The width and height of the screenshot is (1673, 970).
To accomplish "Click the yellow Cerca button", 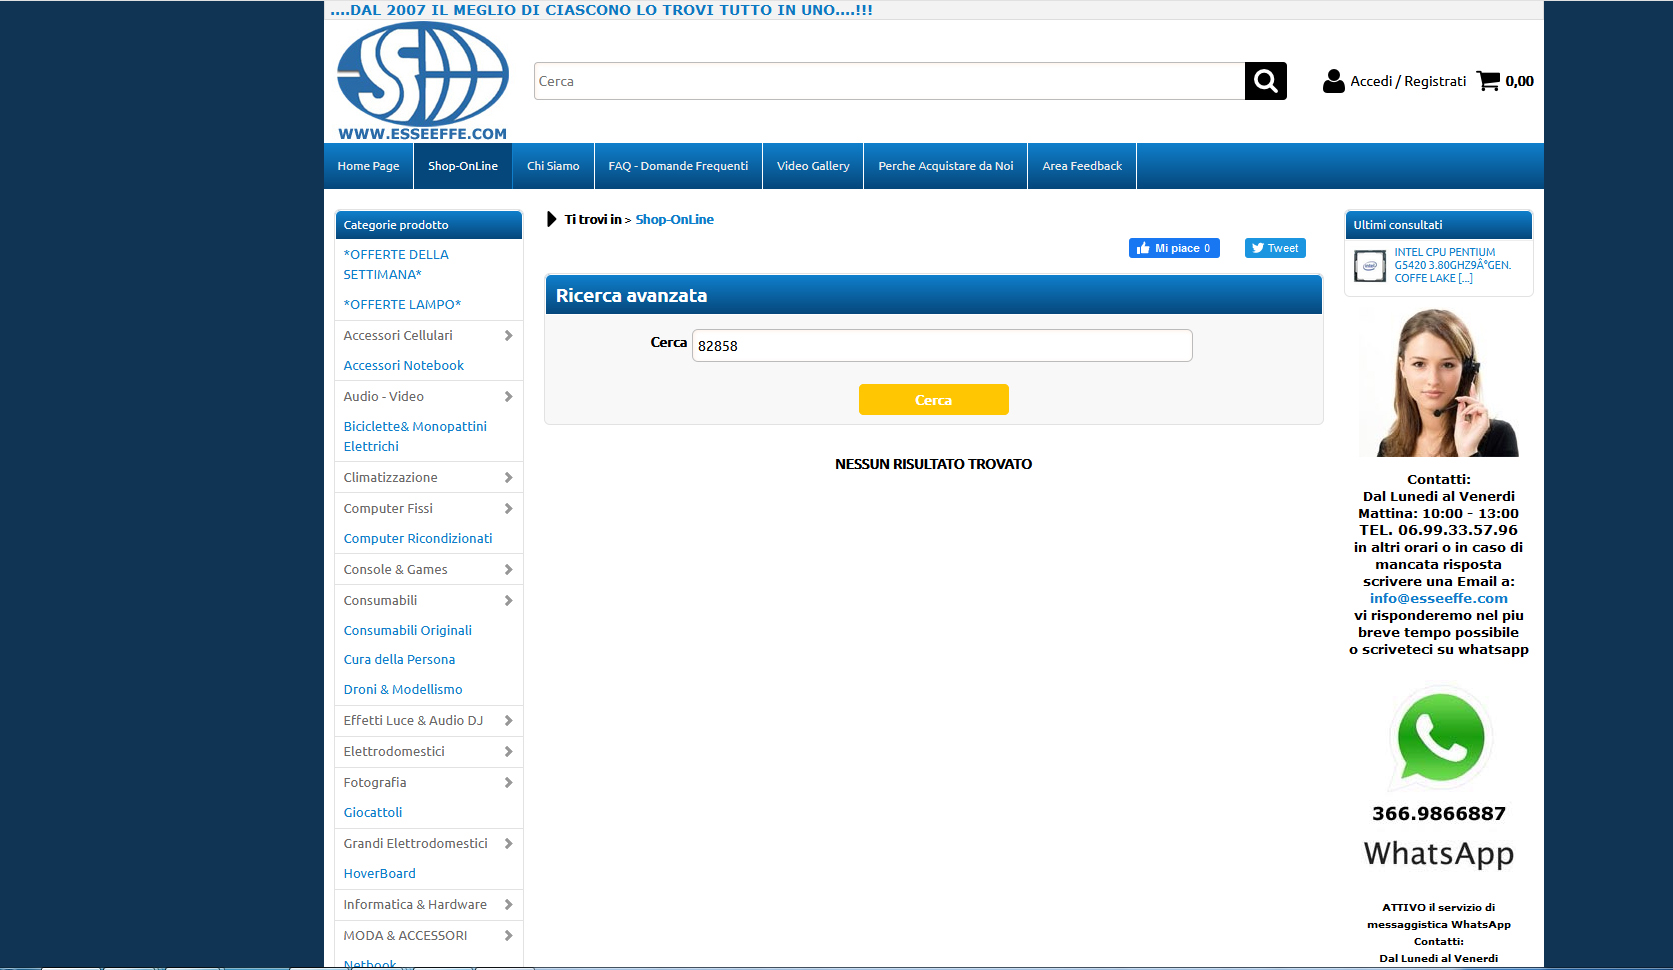I will coord(934,400).
